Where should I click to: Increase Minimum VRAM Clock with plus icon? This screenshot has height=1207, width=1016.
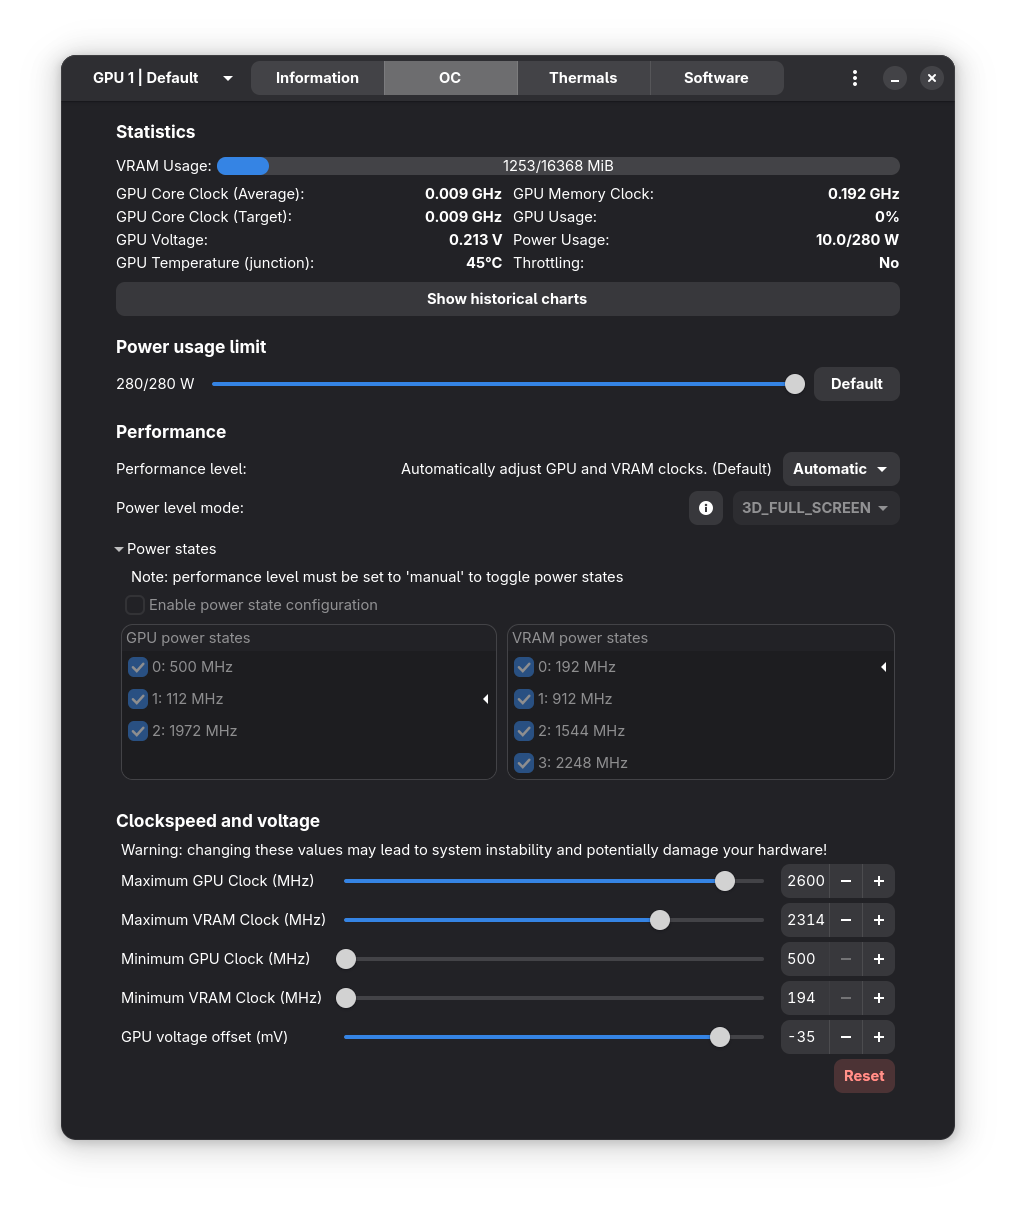point(879,998)
